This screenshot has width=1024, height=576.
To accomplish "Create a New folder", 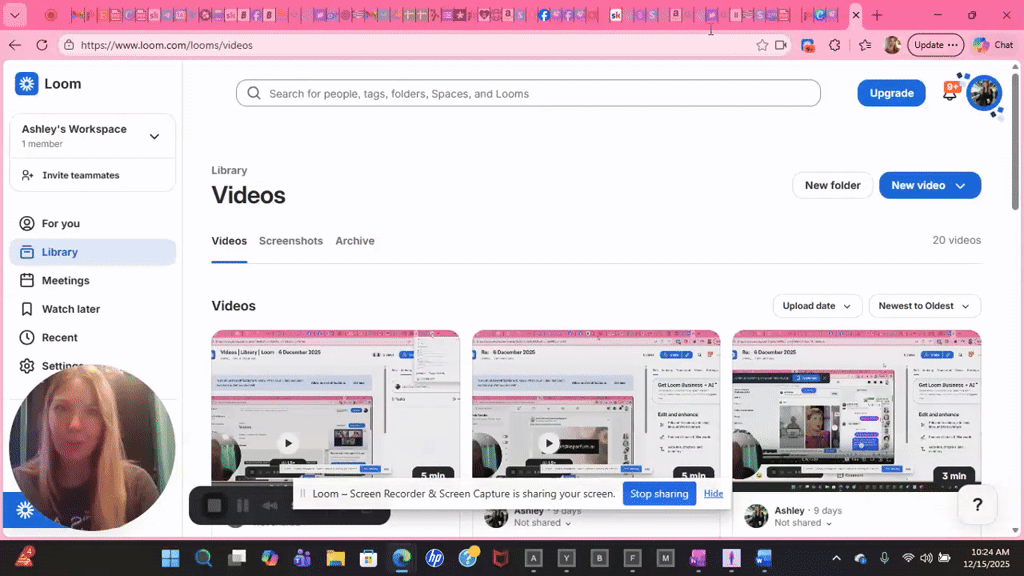I will point(832,185).
